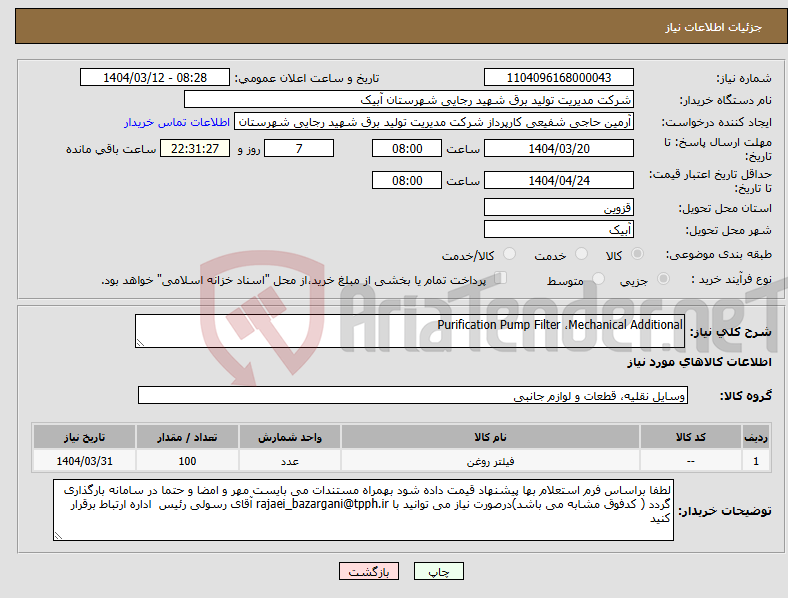Click the تعداد / مقدار column header

point(187,437)
